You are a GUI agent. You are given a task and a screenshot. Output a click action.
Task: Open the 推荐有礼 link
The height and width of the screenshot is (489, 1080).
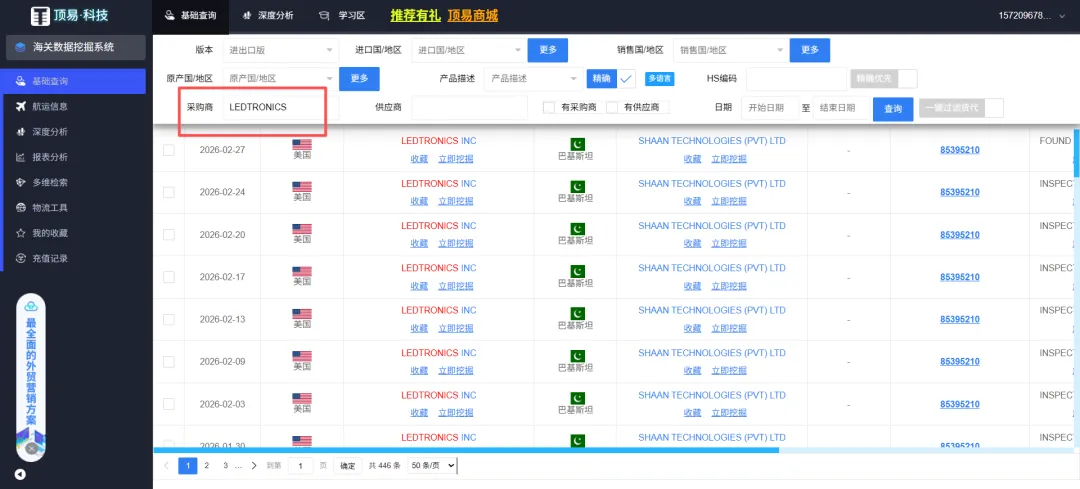pos(416,15)
